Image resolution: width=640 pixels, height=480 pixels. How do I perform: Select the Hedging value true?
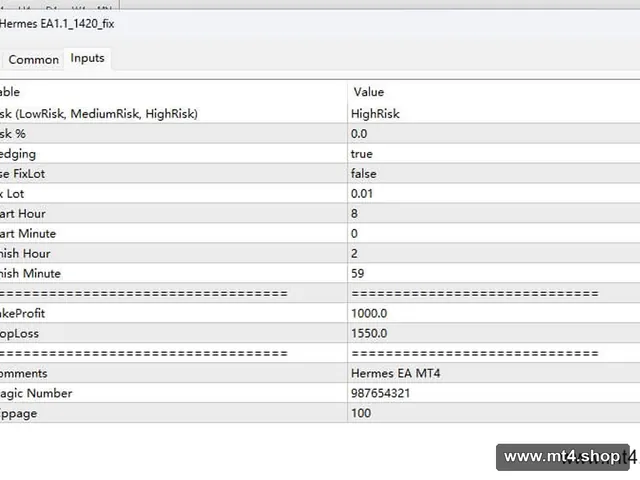[493, 153]
